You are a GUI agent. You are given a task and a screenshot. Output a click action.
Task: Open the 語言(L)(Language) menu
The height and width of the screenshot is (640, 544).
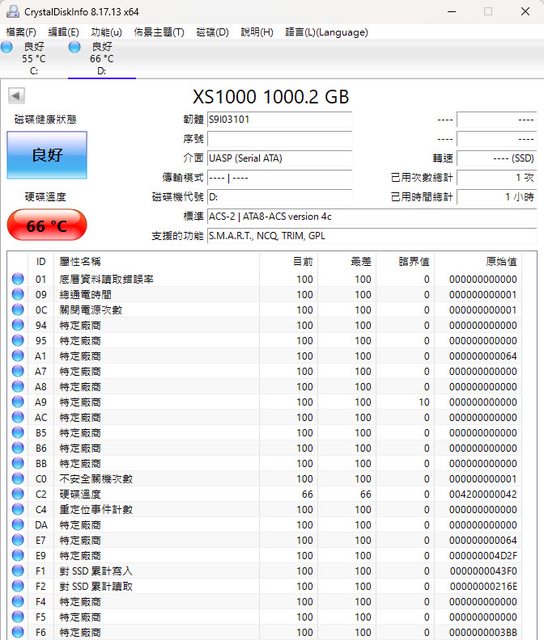pyautogui.click(x=326, y=32)
